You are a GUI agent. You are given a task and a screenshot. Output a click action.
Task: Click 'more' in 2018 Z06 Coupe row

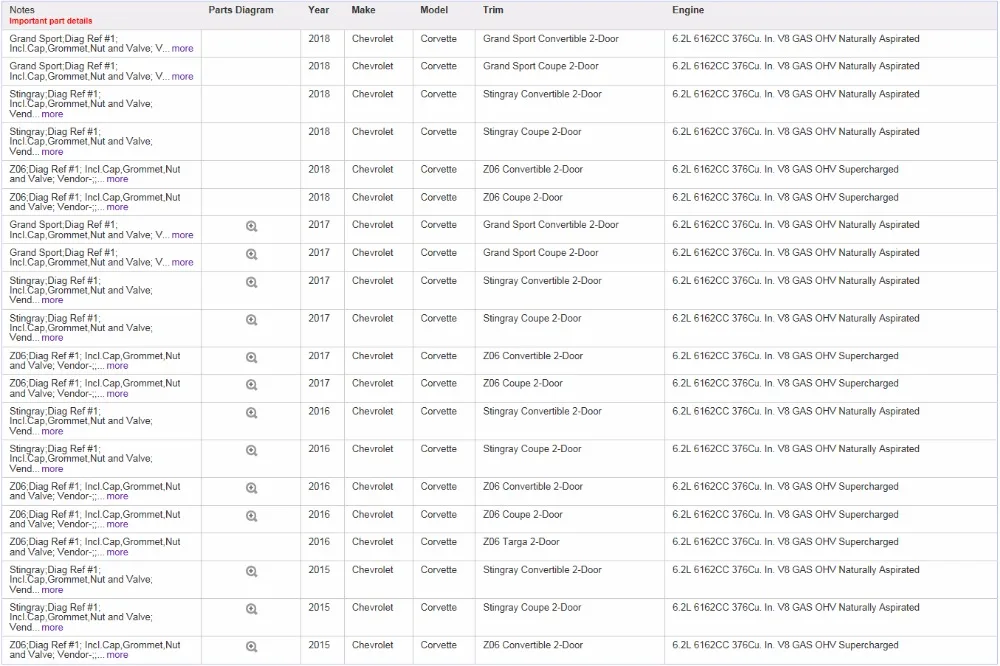coord(117,207)
